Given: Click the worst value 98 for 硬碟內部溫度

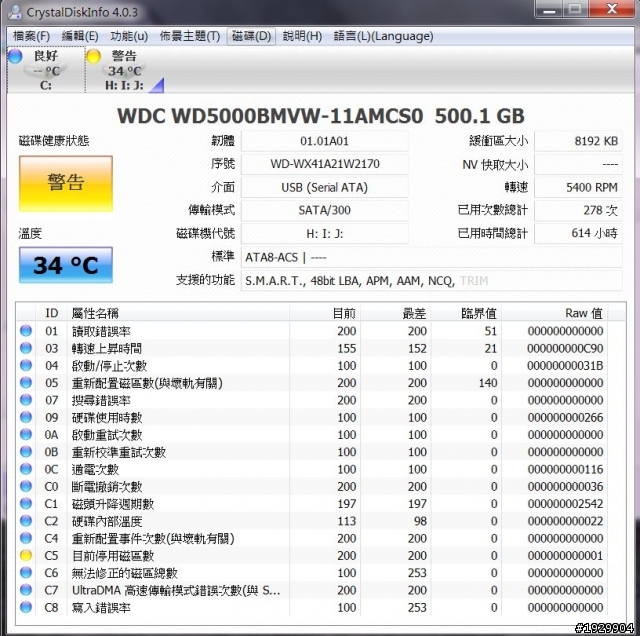Looking at the screenshot, I should pyautogui.click(x=420, y=521).
